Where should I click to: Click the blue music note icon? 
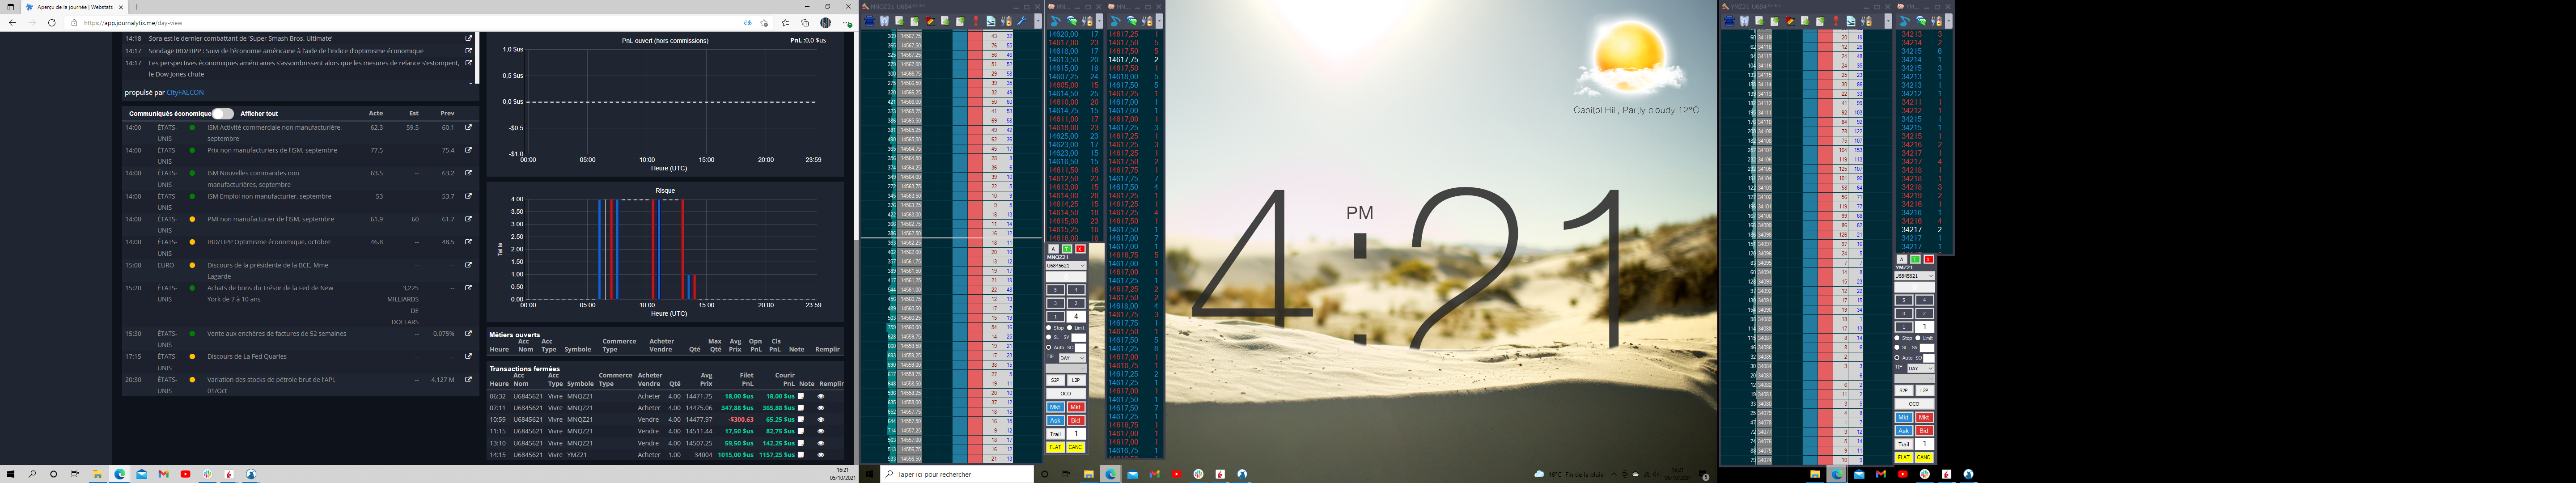[1055, 21]
